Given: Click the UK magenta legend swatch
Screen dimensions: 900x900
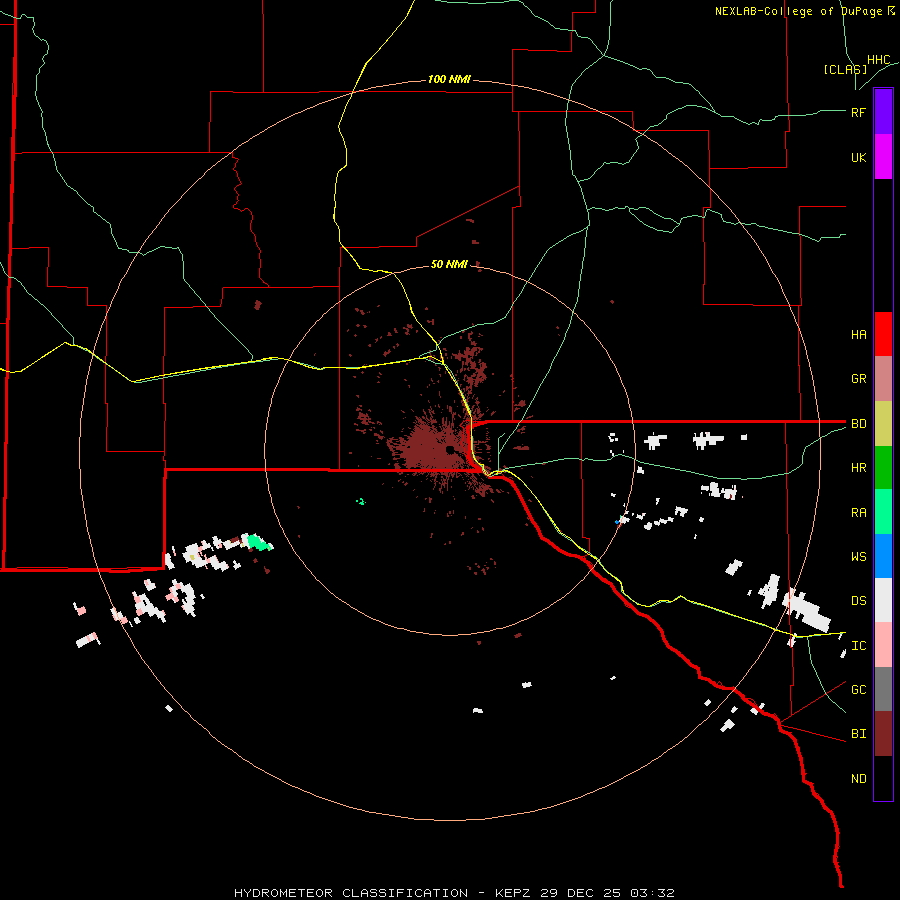Looking at the screenshot, I should pos(883,157).
